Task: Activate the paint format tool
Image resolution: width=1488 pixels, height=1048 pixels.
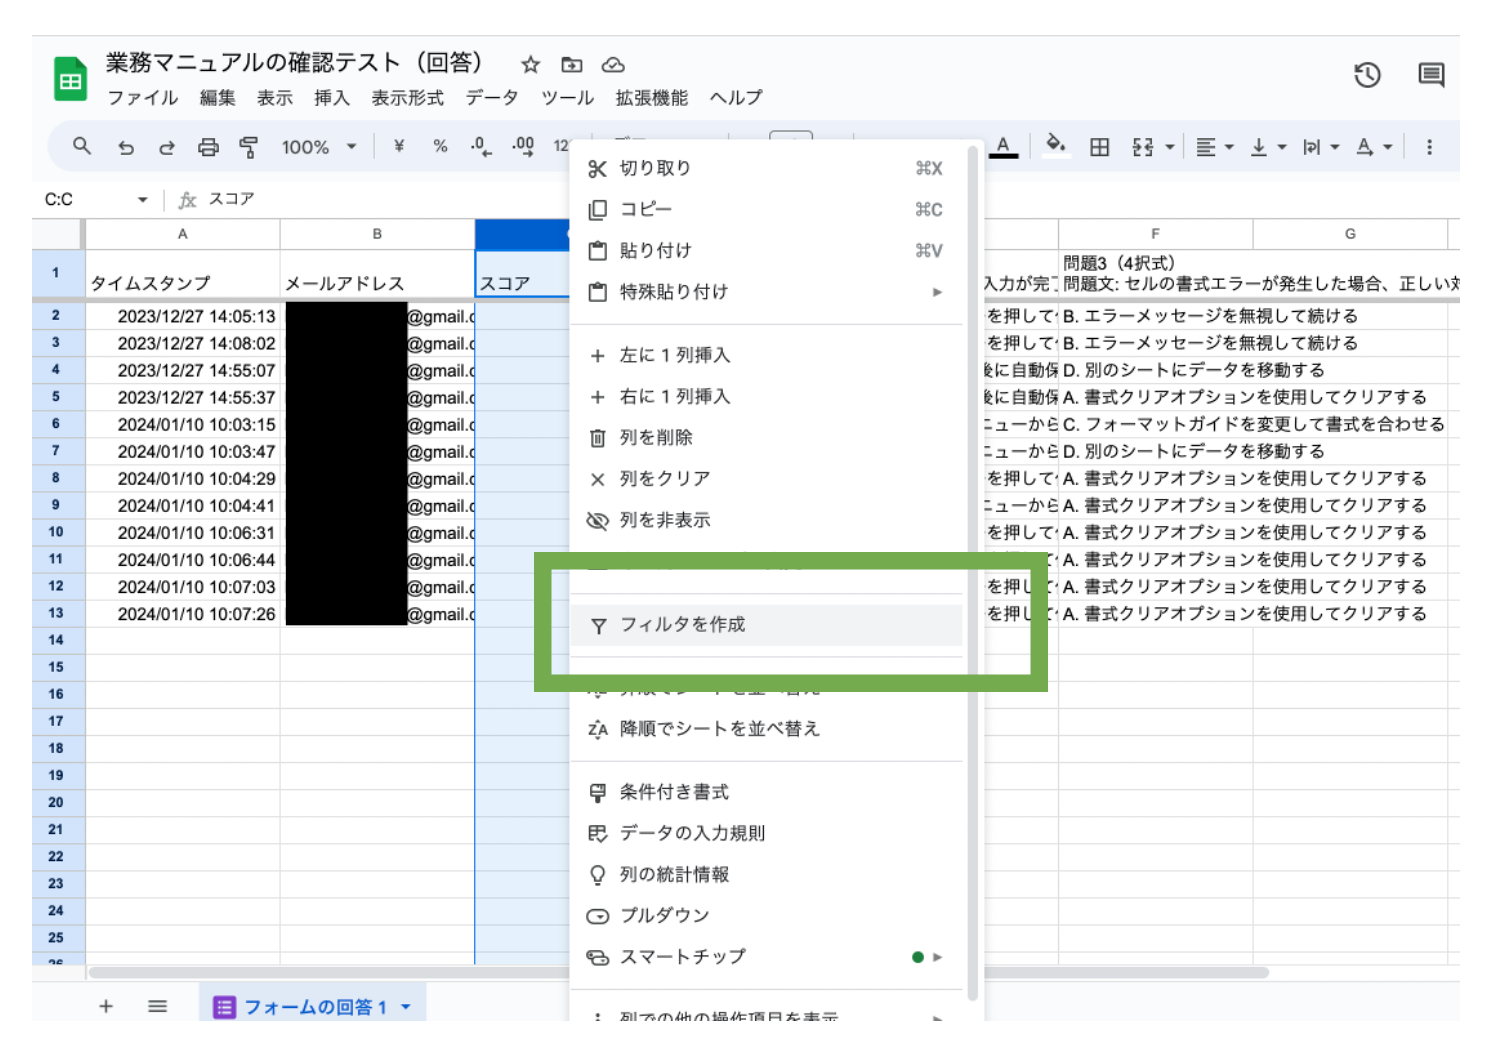Action: point(249,147)
